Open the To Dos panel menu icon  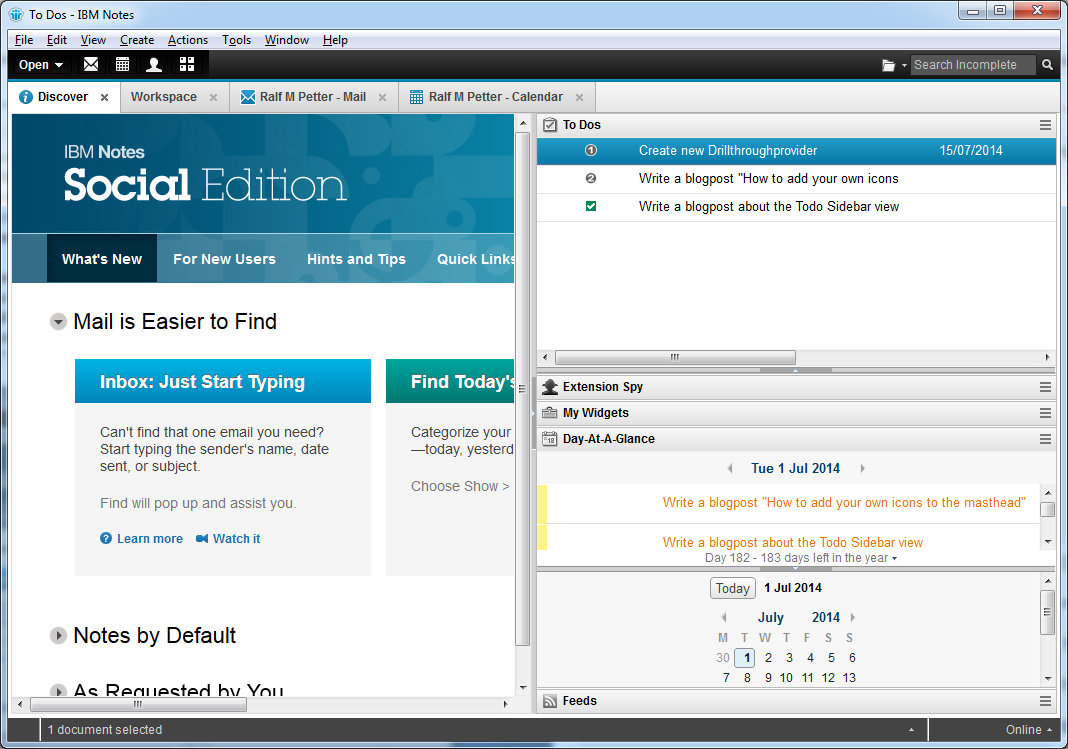coord(1045,125)
